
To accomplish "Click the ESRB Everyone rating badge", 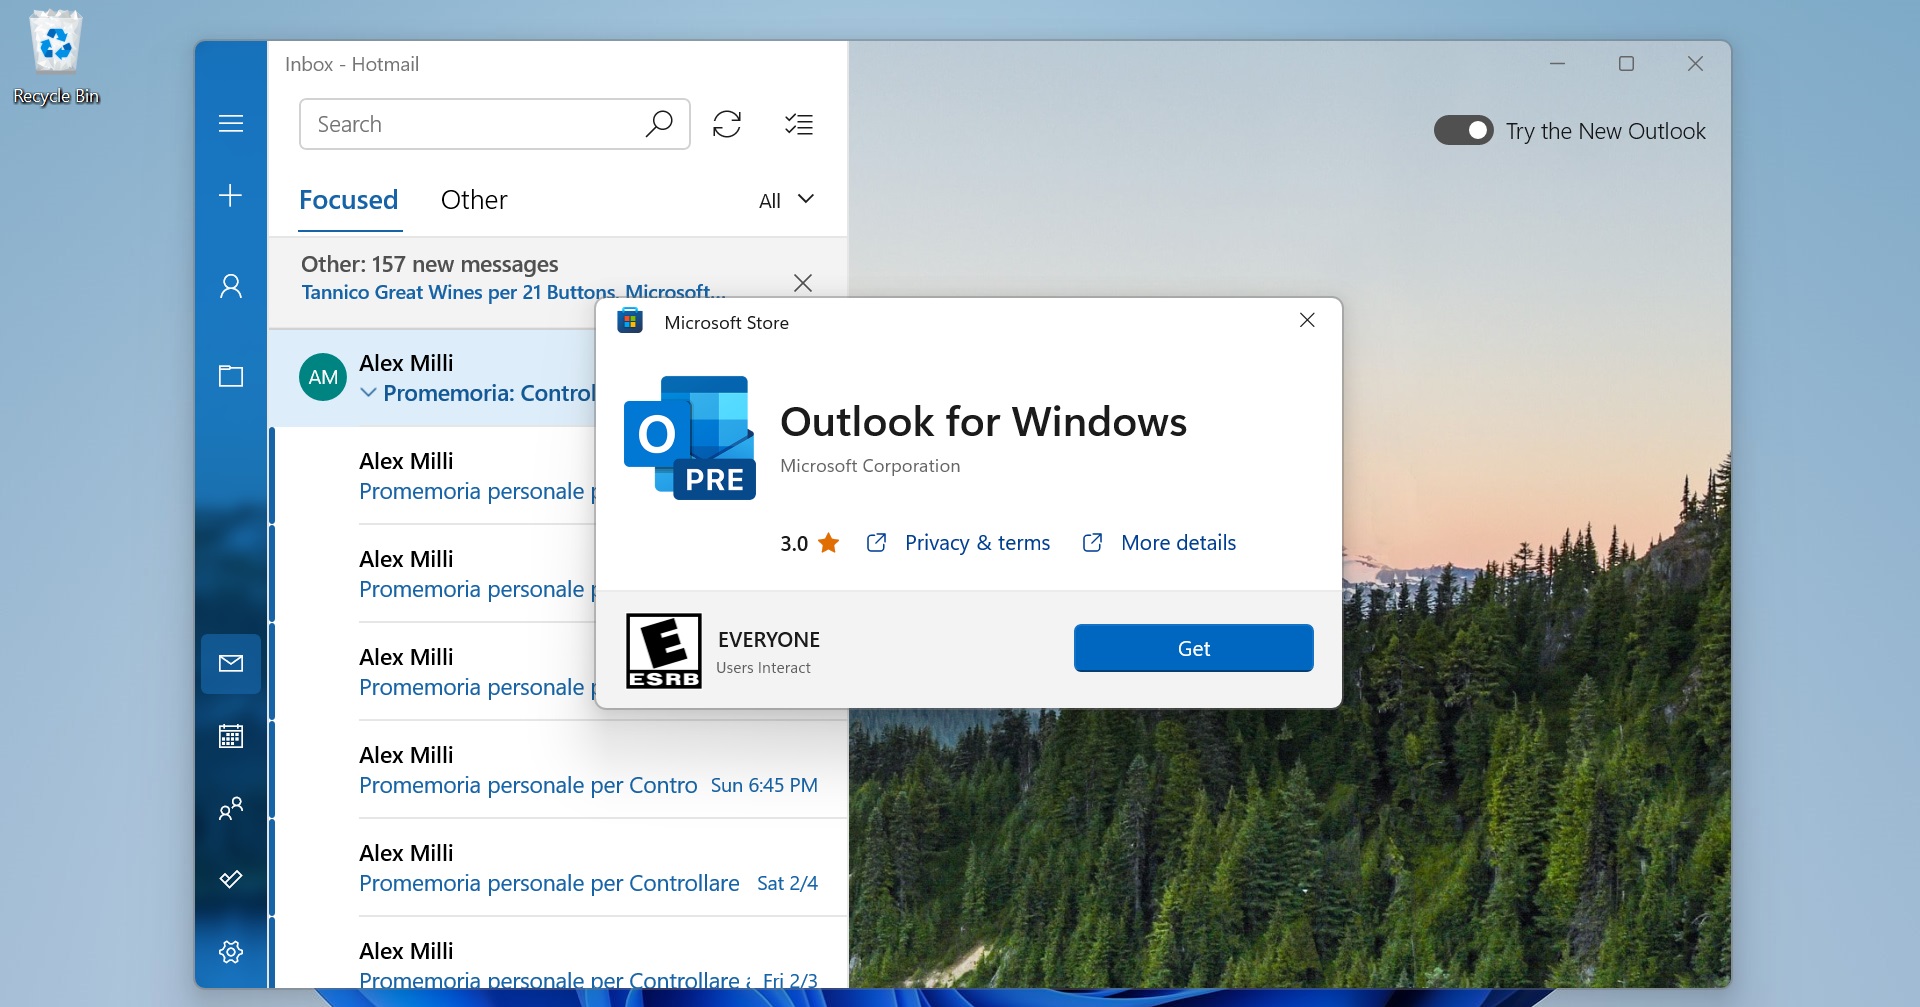I will 664,651.
